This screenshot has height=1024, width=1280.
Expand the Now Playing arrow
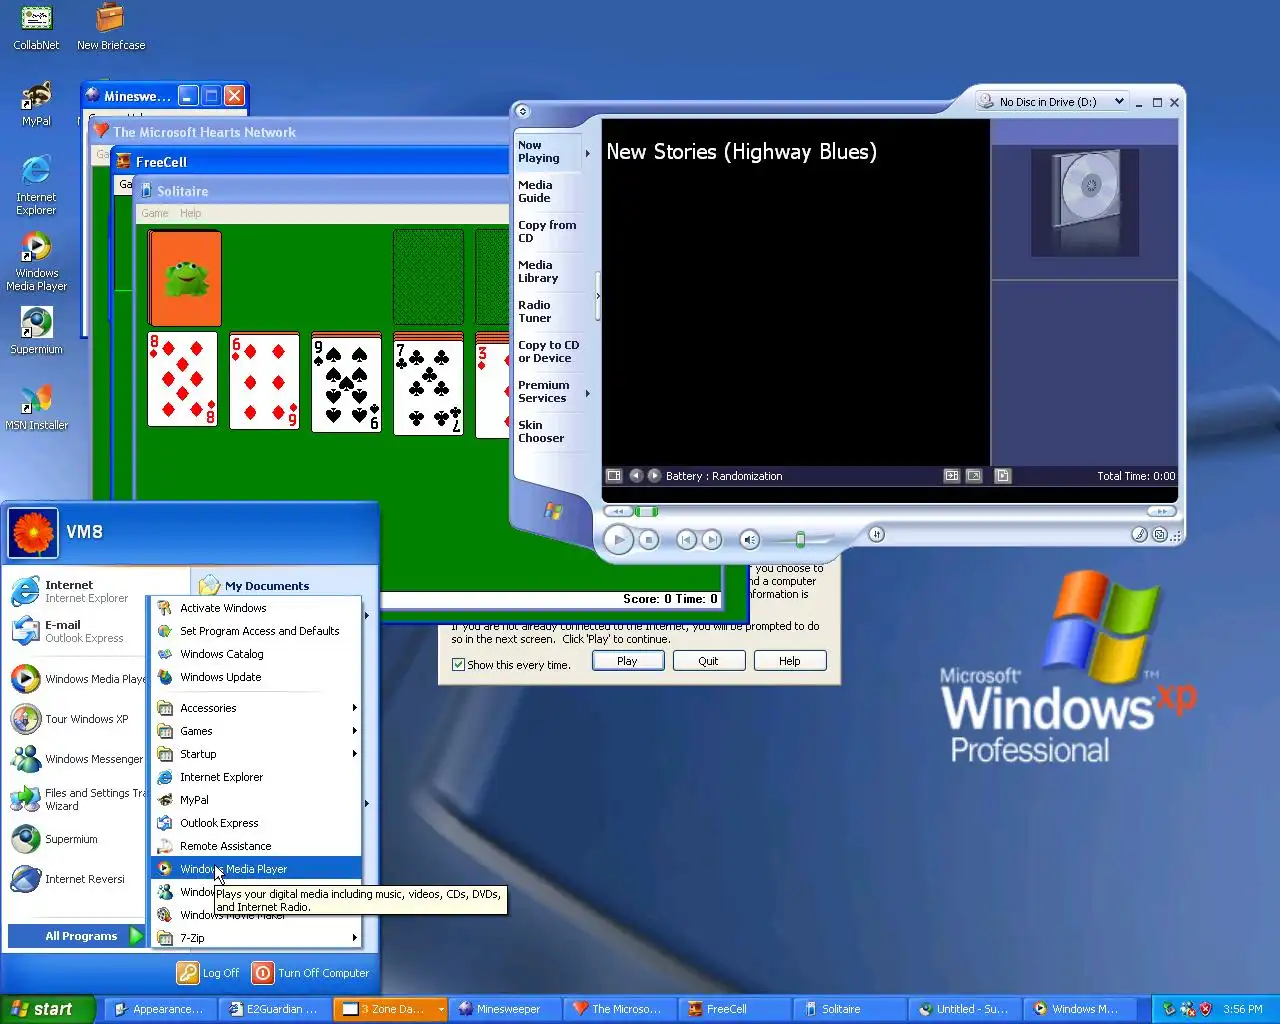587,153
